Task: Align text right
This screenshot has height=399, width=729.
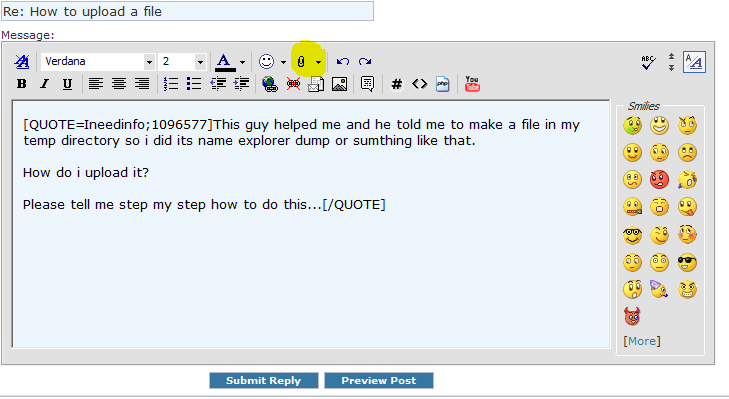Action: pyautogui.click(x=142, y=84)
